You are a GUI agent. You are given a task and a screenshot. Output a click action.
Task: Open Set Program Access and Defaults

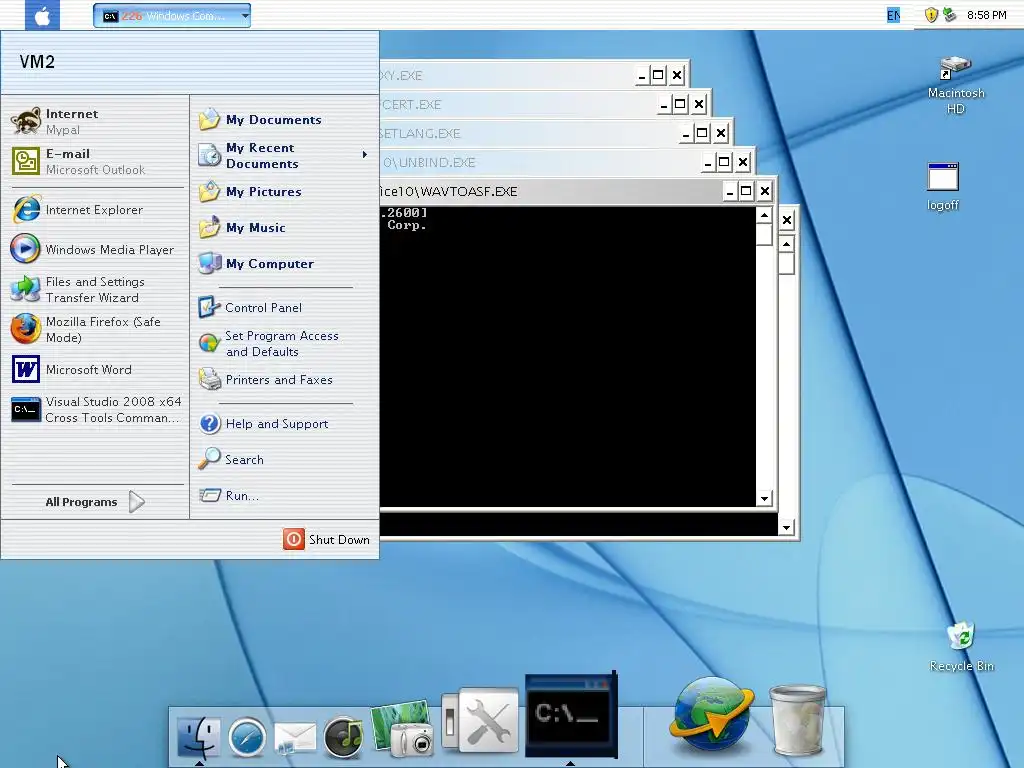click(x=270, y=344)
